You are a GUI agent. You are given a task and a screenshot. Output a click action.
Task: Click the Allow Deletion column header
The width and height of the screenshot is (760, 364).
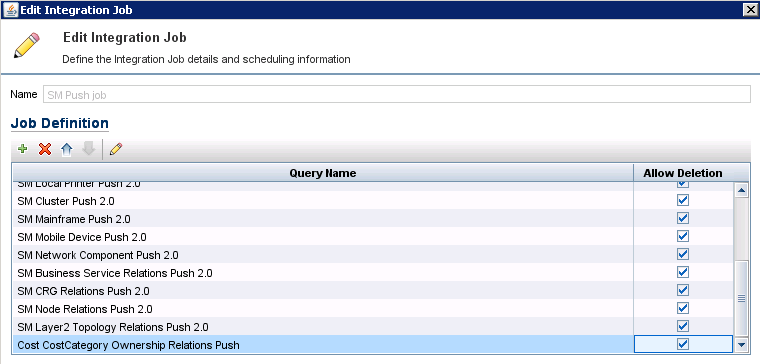(x=683, y=173)
